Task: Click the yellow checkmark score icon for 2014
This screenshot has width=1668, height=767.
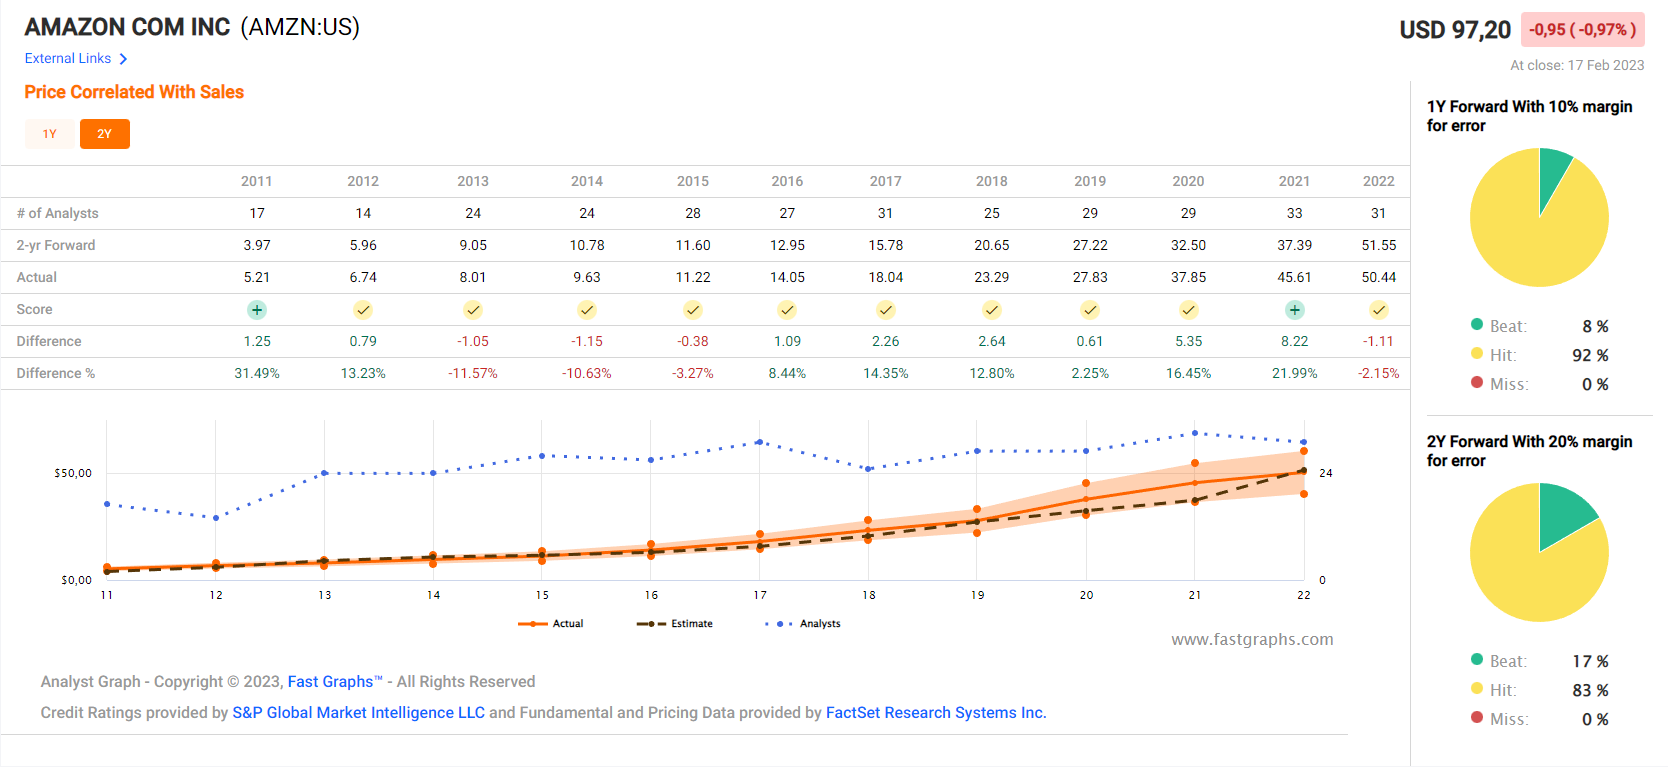Action: coord(587,310)
